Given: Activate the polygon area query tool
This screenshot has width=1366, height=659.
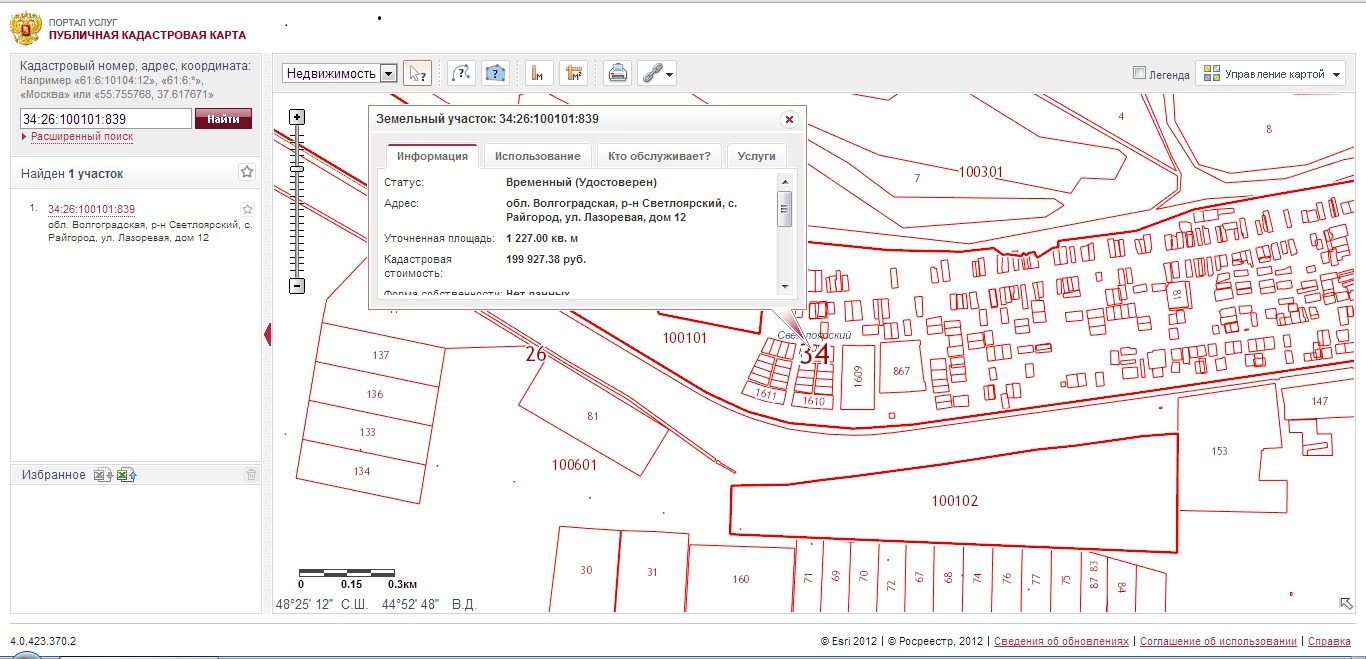Looking at the screenshot, I should tap(495, 73).
